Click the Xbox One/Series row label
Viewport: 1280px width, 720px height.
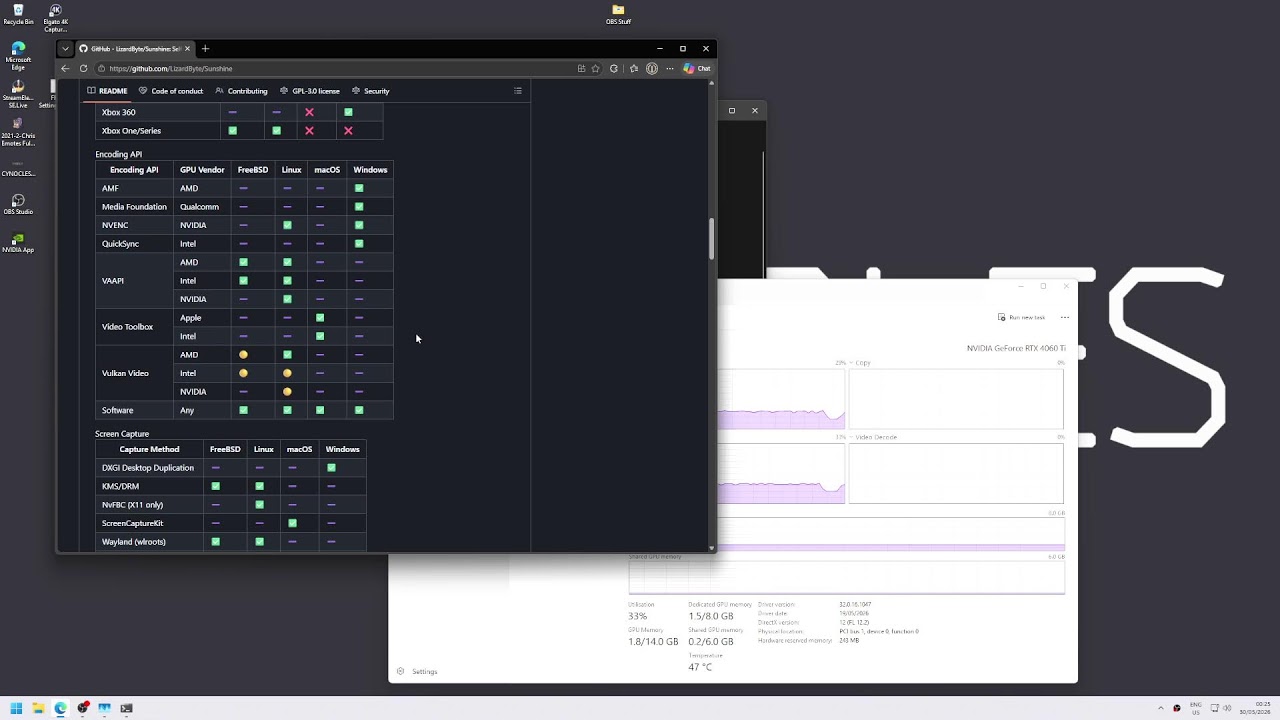tap(131, 131)
